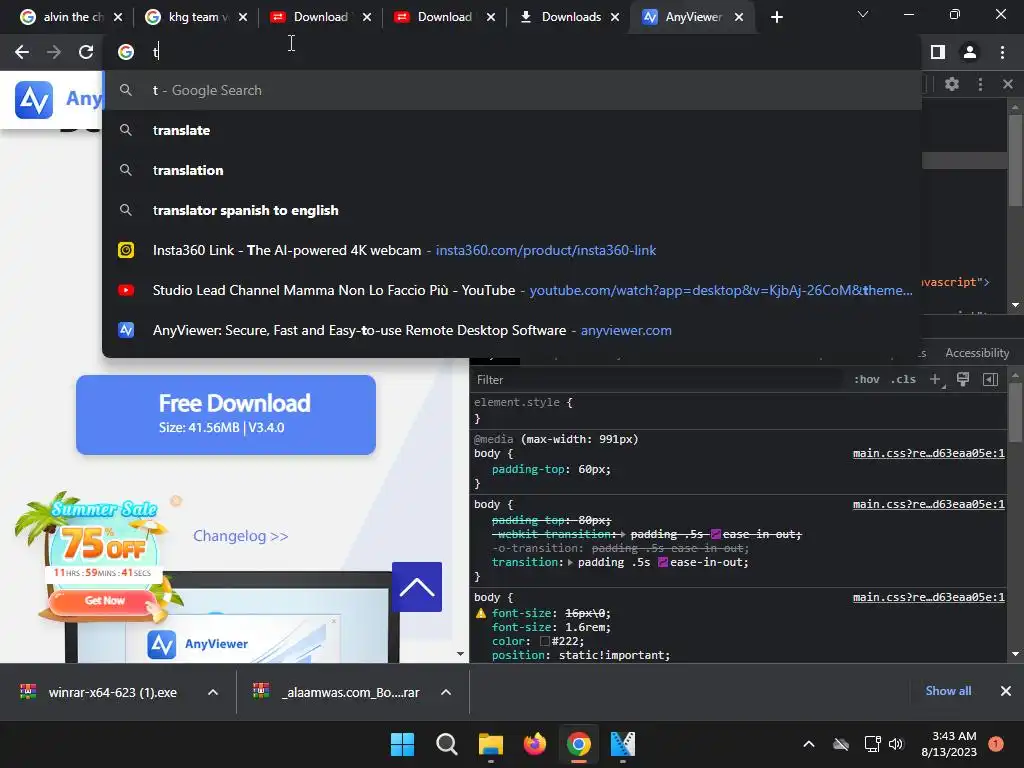The width and height of the screenshot is (1024, 768).
Task: Show hidden system tray icons
Action: point(808,744)
